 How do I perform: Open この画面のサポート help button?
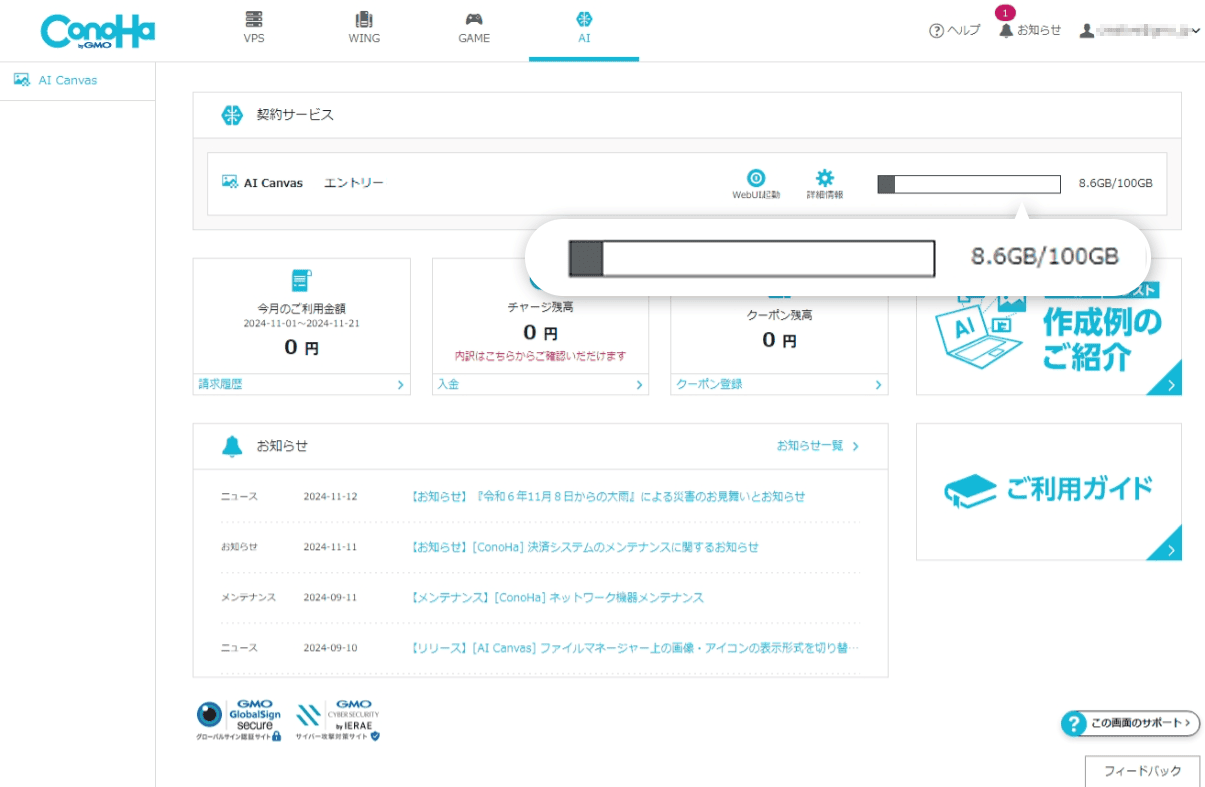[x=1130, y=723]
